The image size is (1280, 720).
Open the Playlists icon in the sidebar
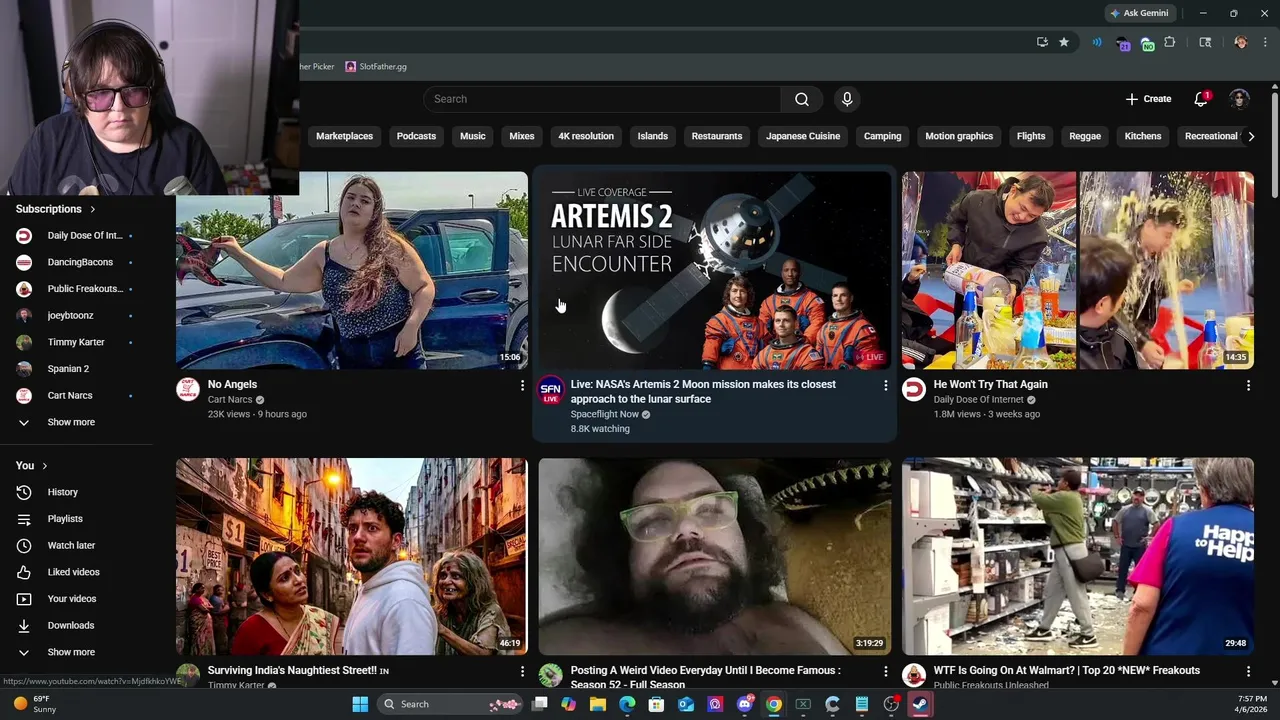(x=24, y=519)
